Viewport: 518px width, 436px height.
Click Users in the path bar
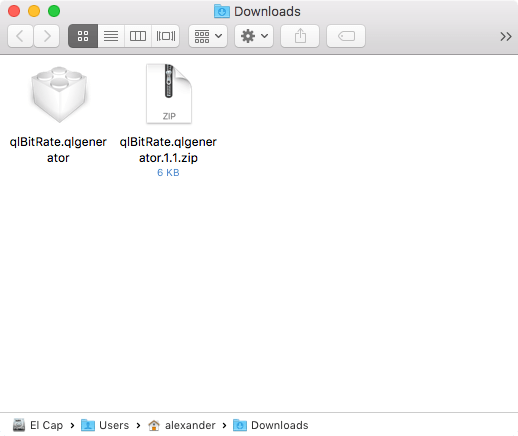pos(105,425)
